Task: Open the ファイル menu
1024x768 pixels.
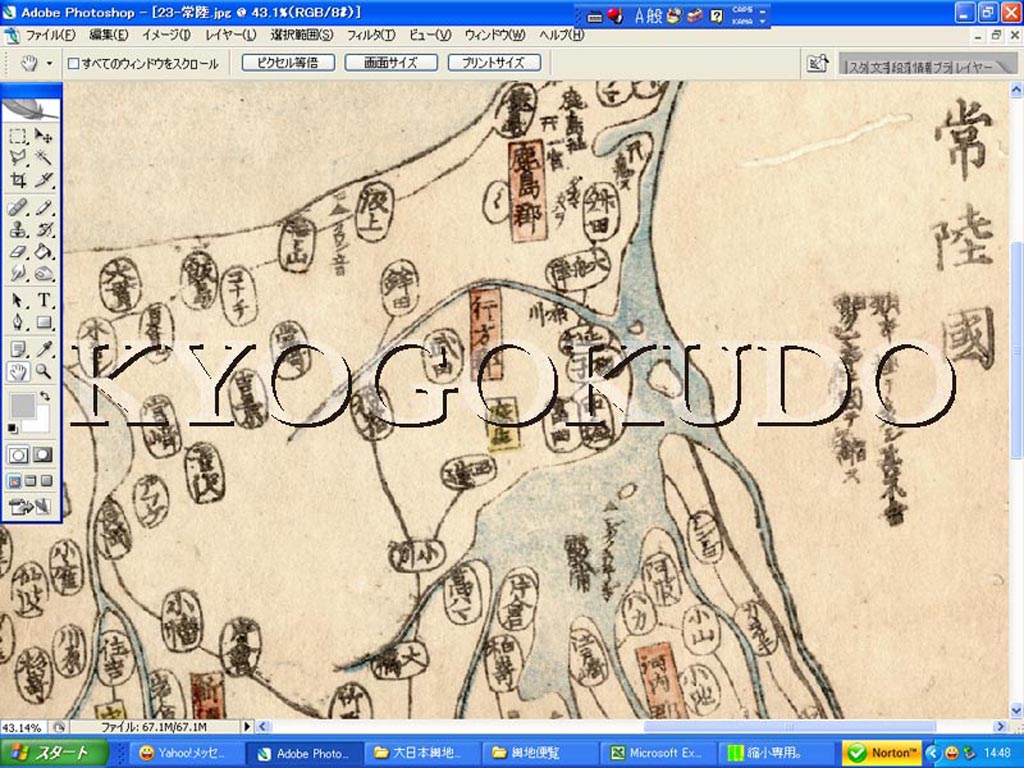Action: (x=50, y=35)
